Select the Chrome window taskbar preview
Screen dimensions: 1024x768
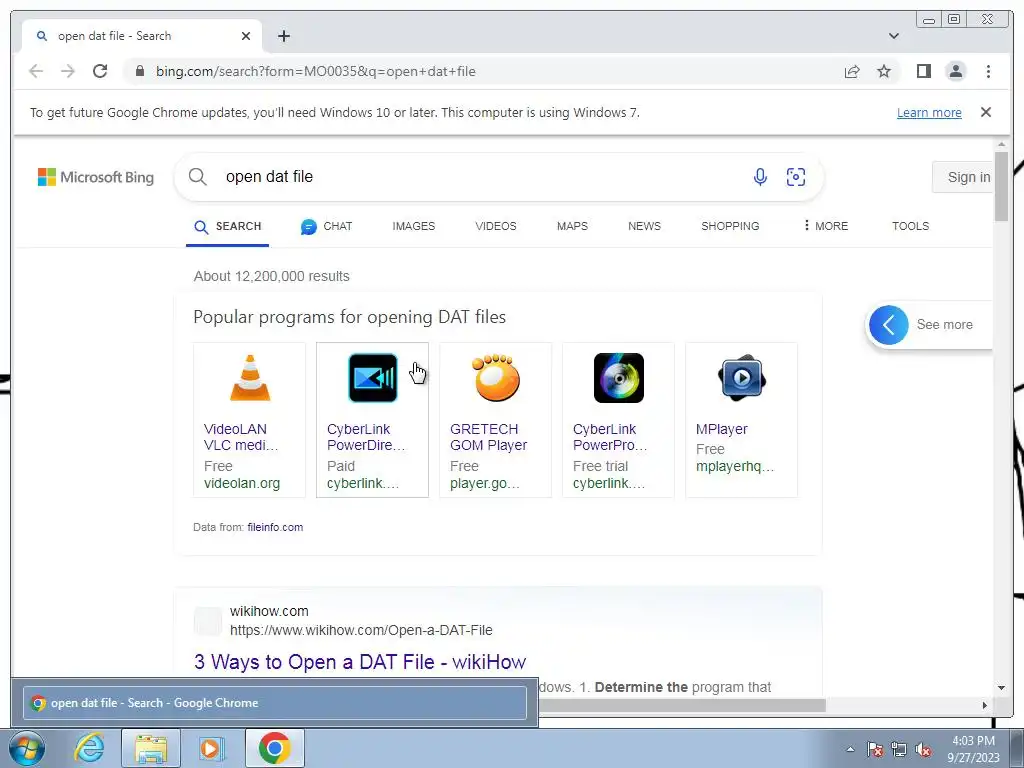[274, 703]
